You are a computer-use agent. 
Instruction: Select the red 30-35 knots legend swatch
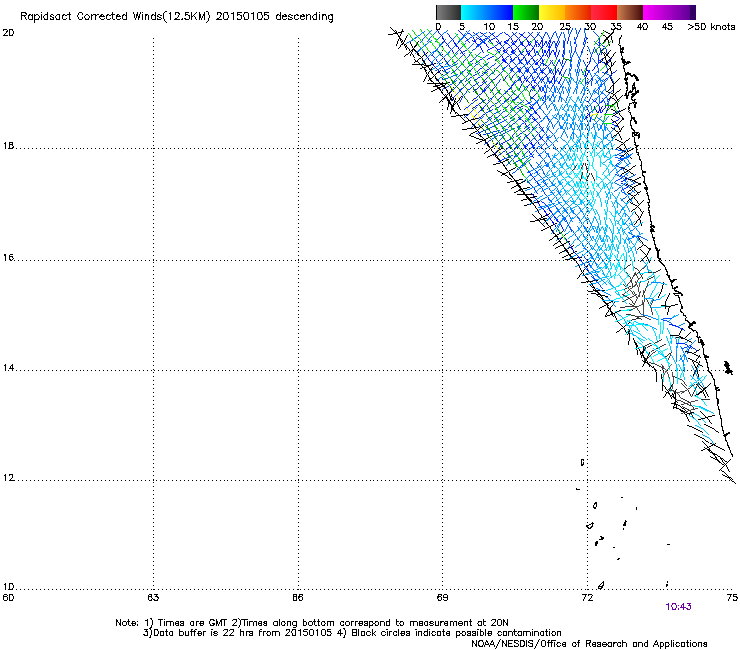pyautogui.click(x=604, y=12)
